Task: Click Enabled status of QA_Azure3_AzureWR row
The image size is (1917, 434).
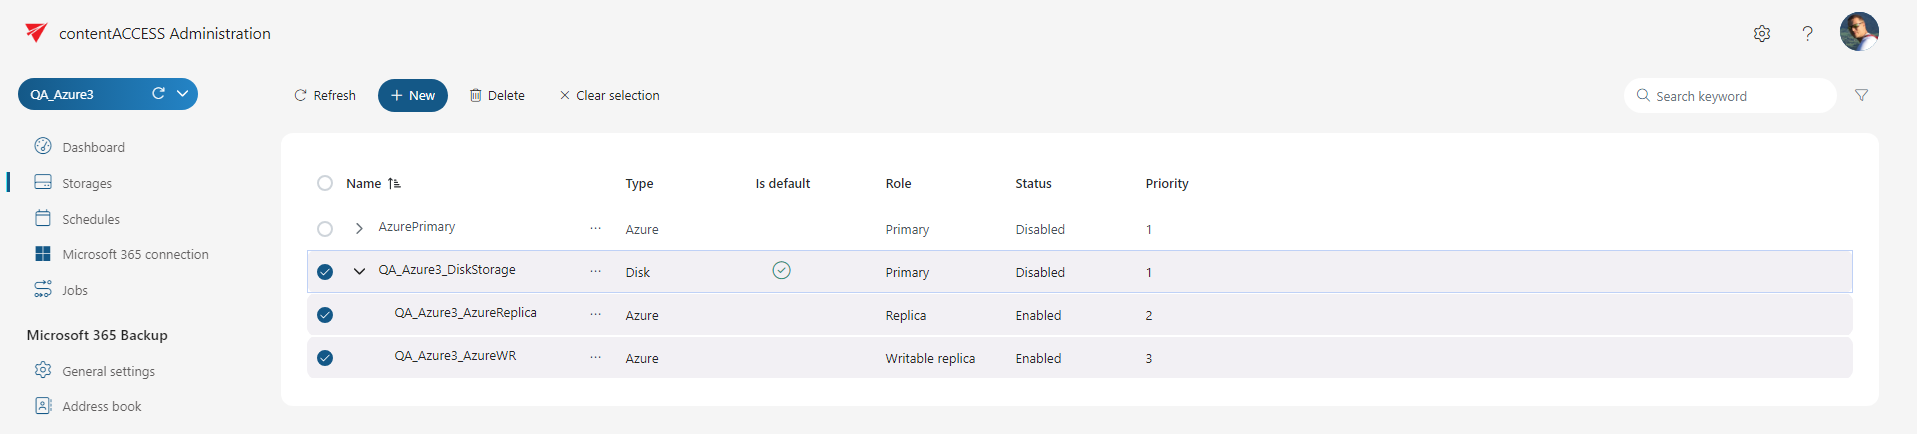Action: (1038, 358)
